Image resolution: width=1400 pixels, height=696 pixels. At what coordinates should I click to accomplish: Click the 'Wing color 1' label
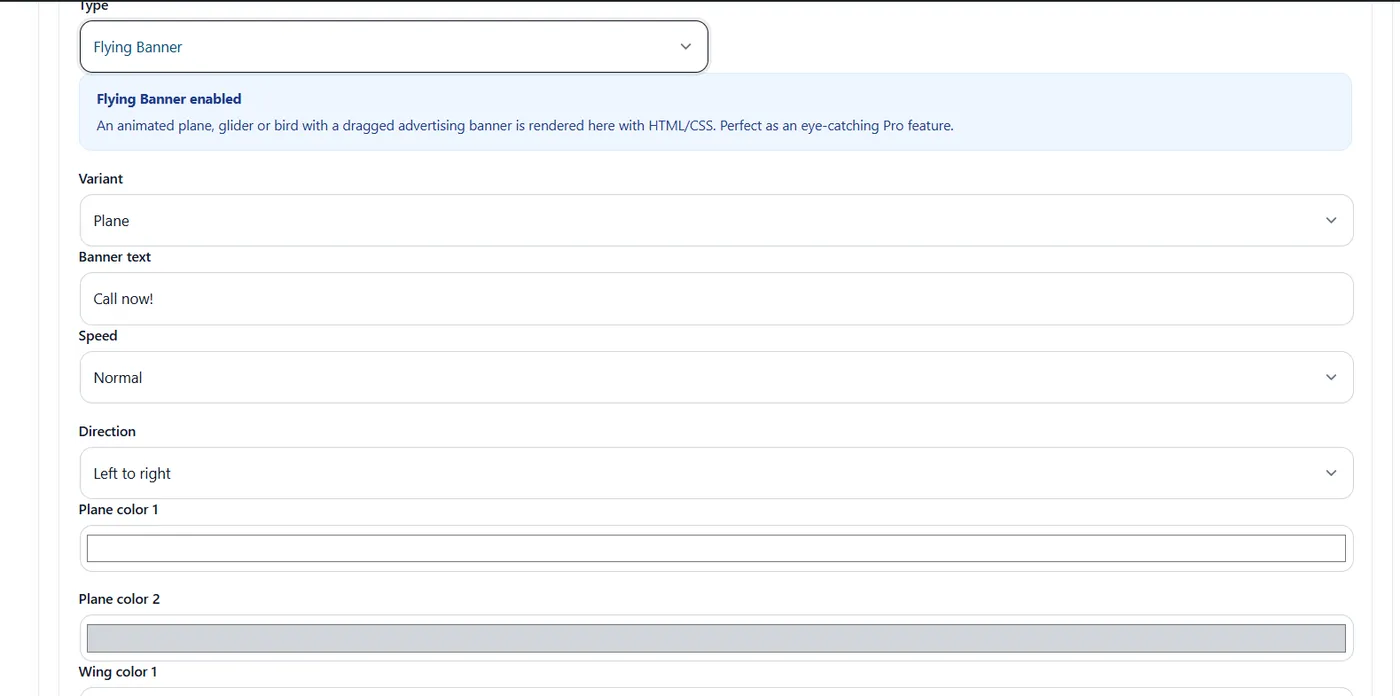(118, 672)
